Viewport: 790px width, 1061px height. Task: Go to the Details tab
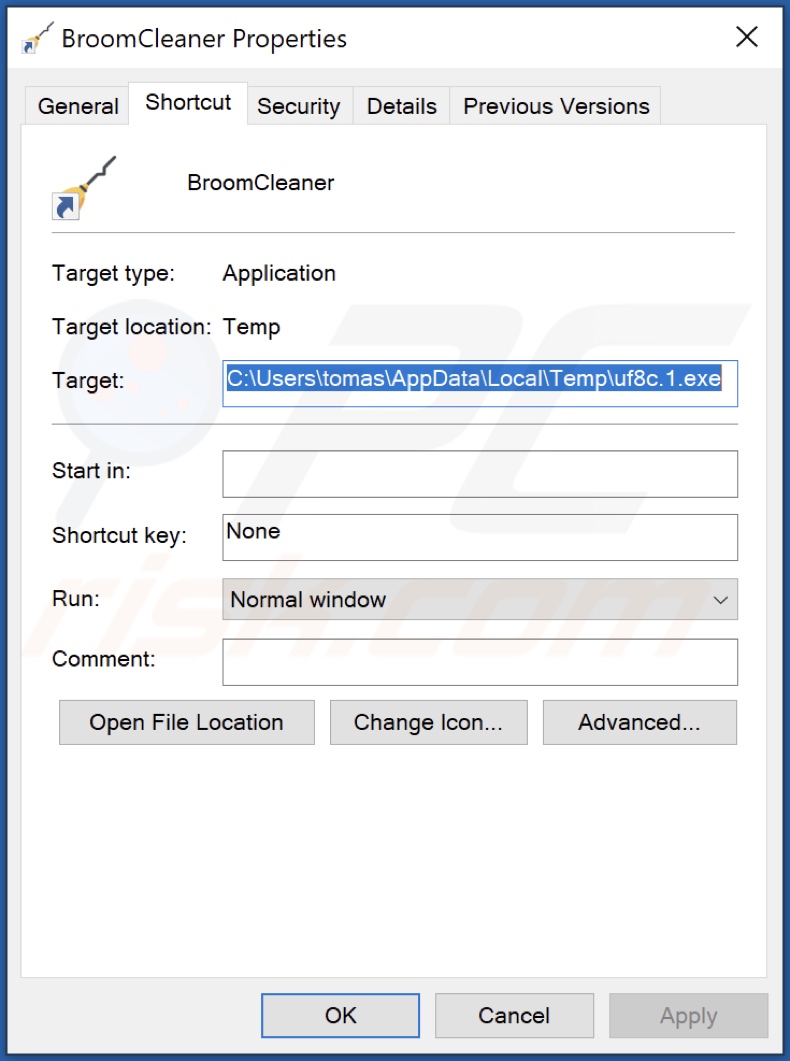[x=401, y=106]
